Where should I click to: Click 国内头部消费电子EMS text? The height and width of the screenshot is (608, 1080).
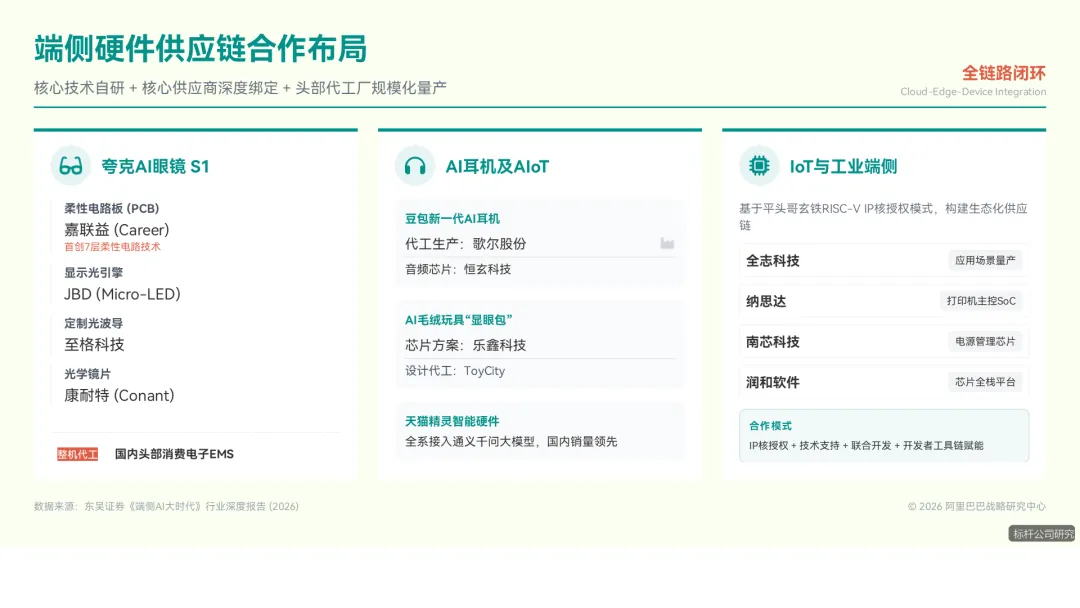tap(174, 454)
